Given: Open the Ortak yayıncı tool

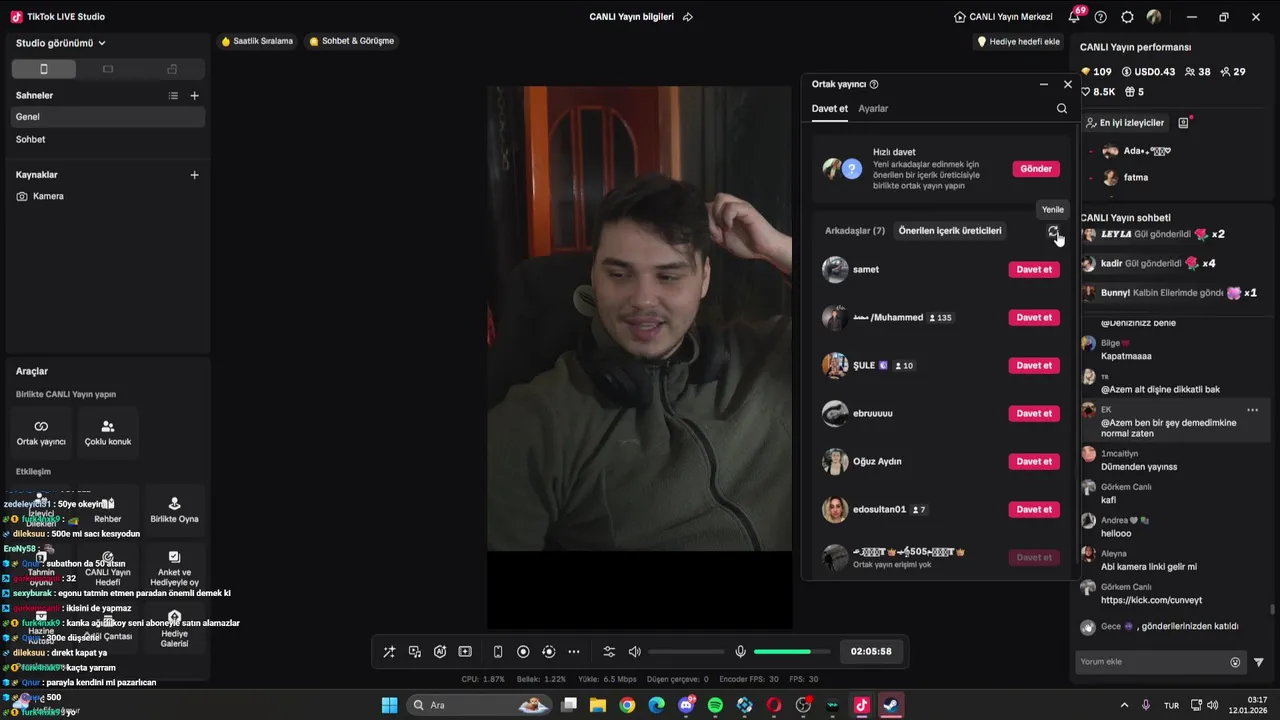Looking at the screenshot, I should point(41,432).
